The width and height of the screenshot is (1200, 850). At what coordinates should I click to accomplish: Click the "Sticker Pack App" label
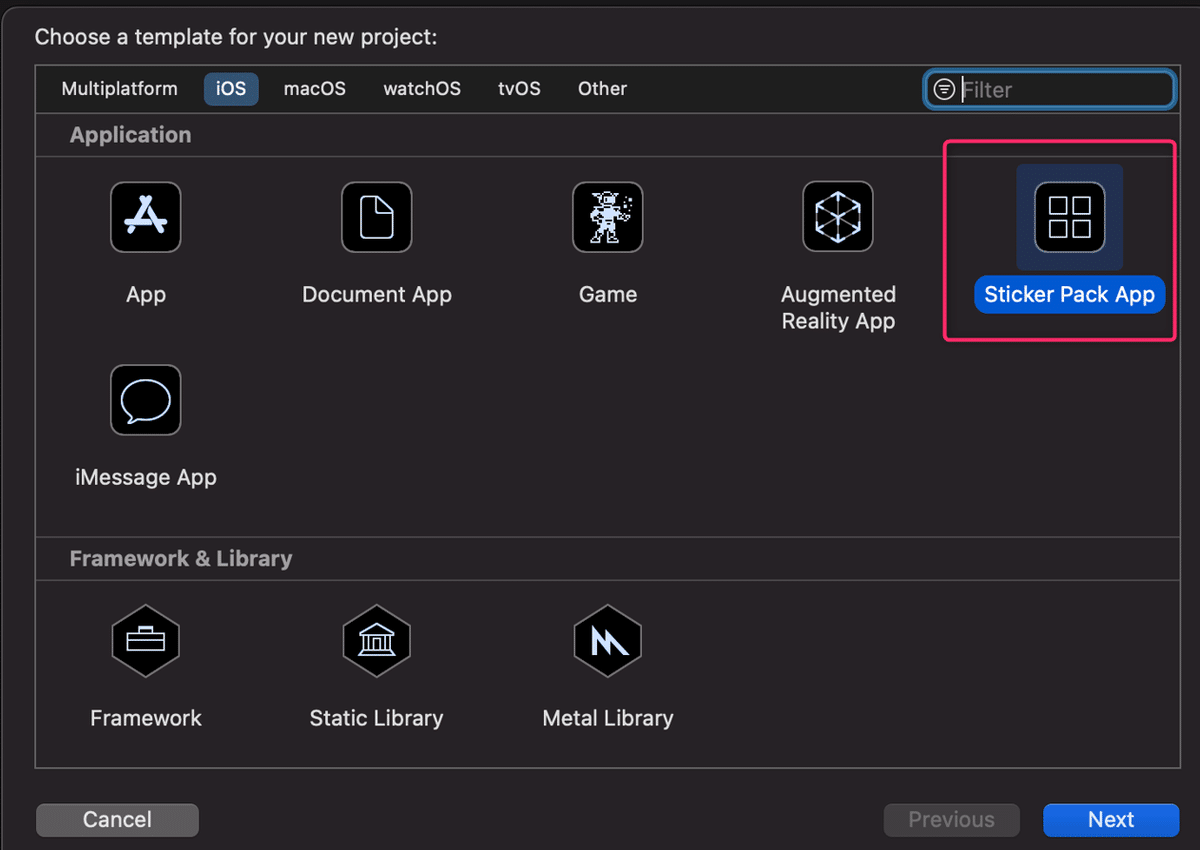(x=1070, y=294)
